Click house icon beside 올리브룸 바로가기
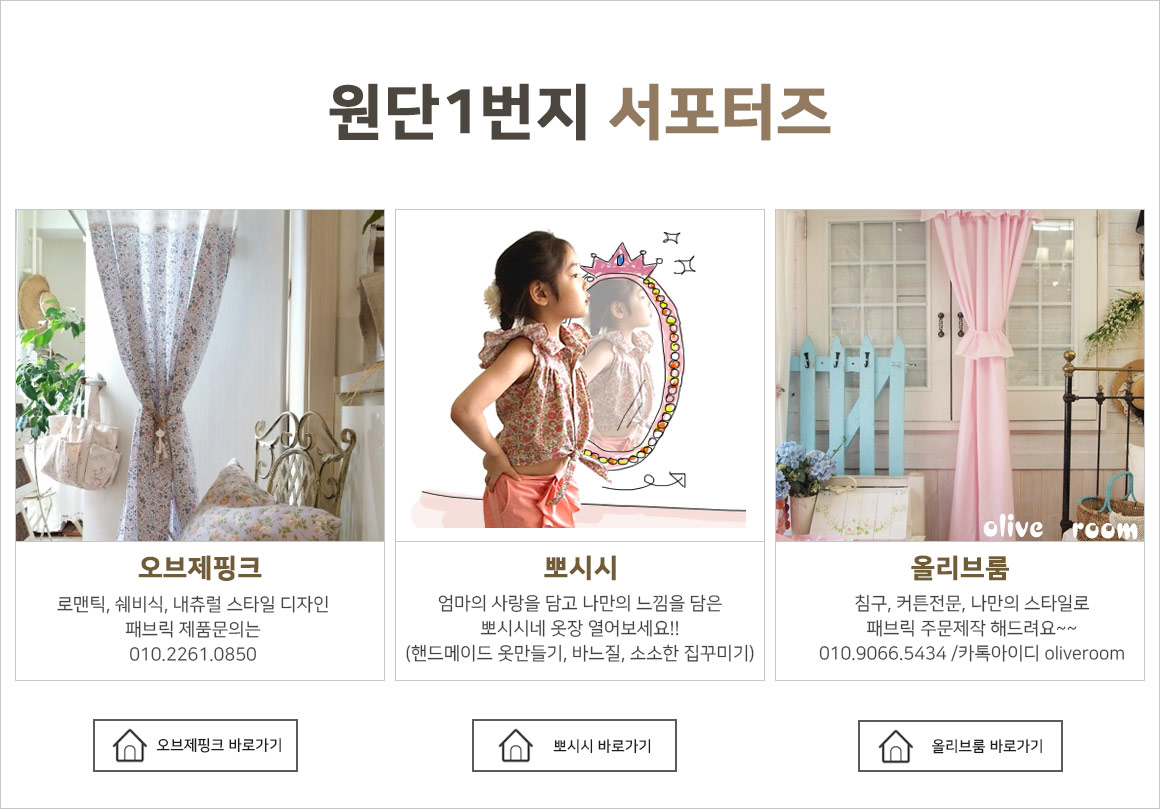Viewport: 1160px width, 809px height. click(x=896, y=745)
